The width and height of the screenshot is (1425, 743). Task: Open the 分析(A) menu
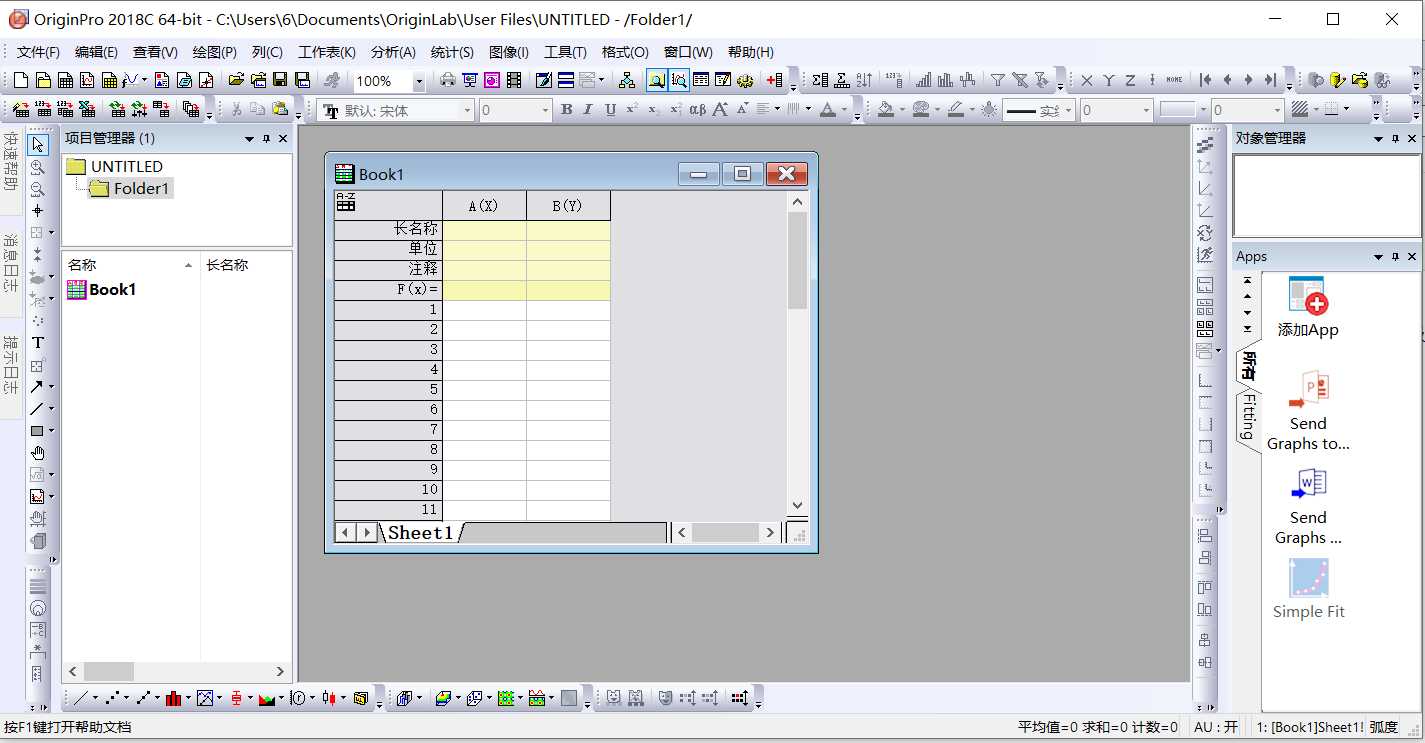pos(393,52)
